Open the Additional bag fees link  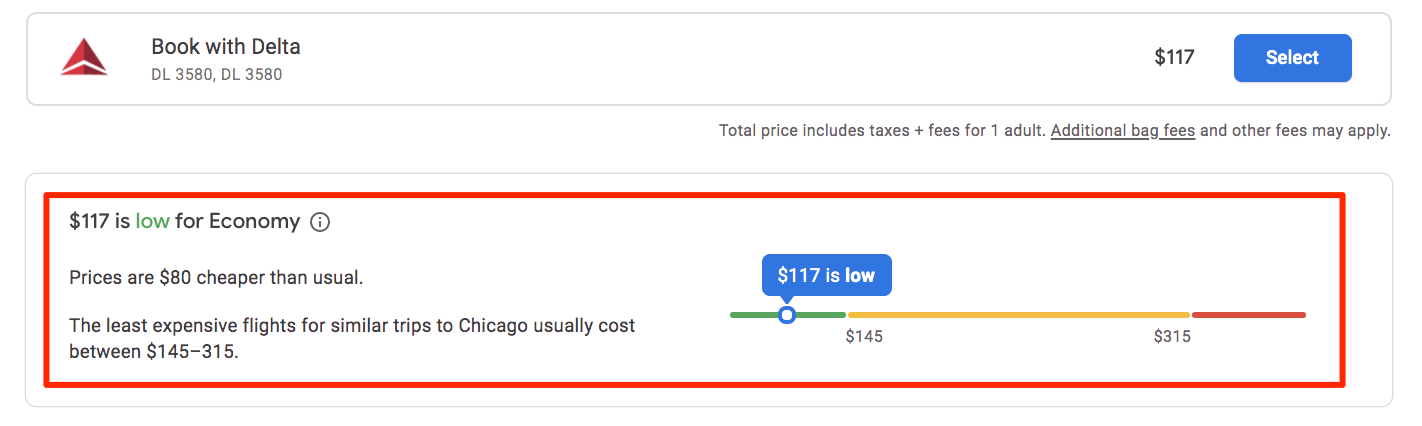click(x=1123, y=131)
